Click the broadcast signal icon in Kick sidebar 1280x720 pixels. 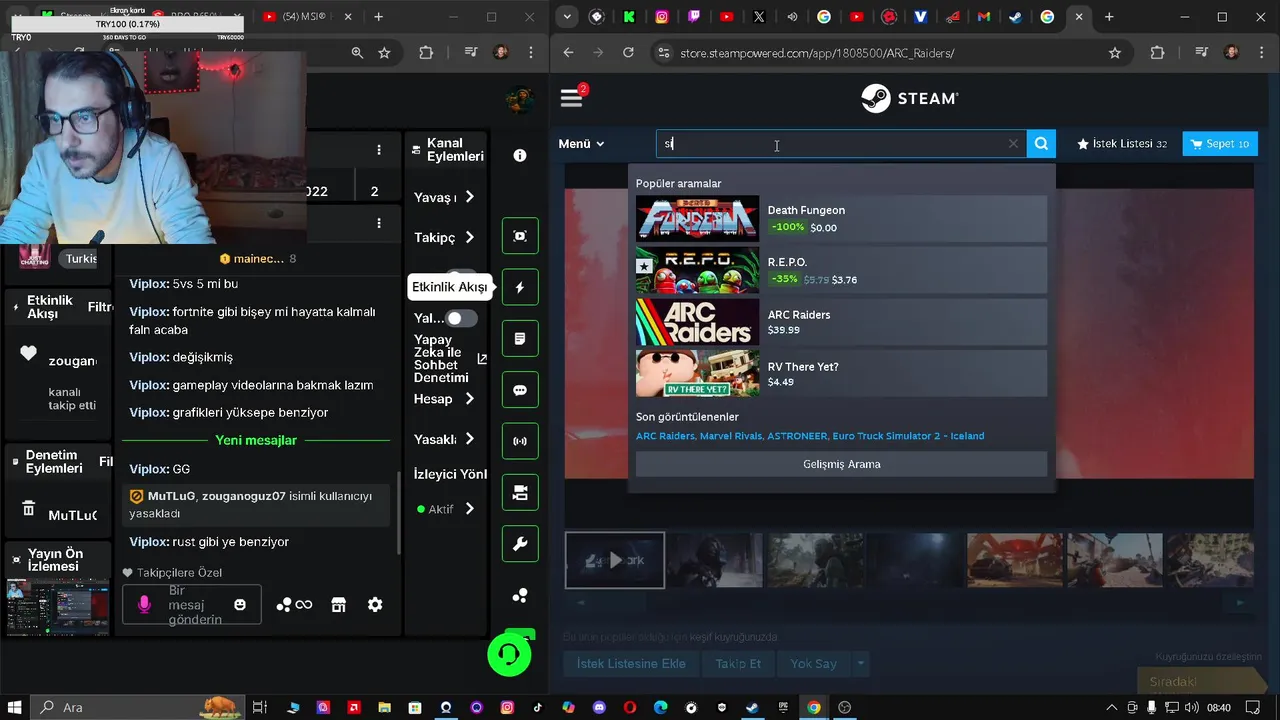pyautogui.click(x=520, y=441)
